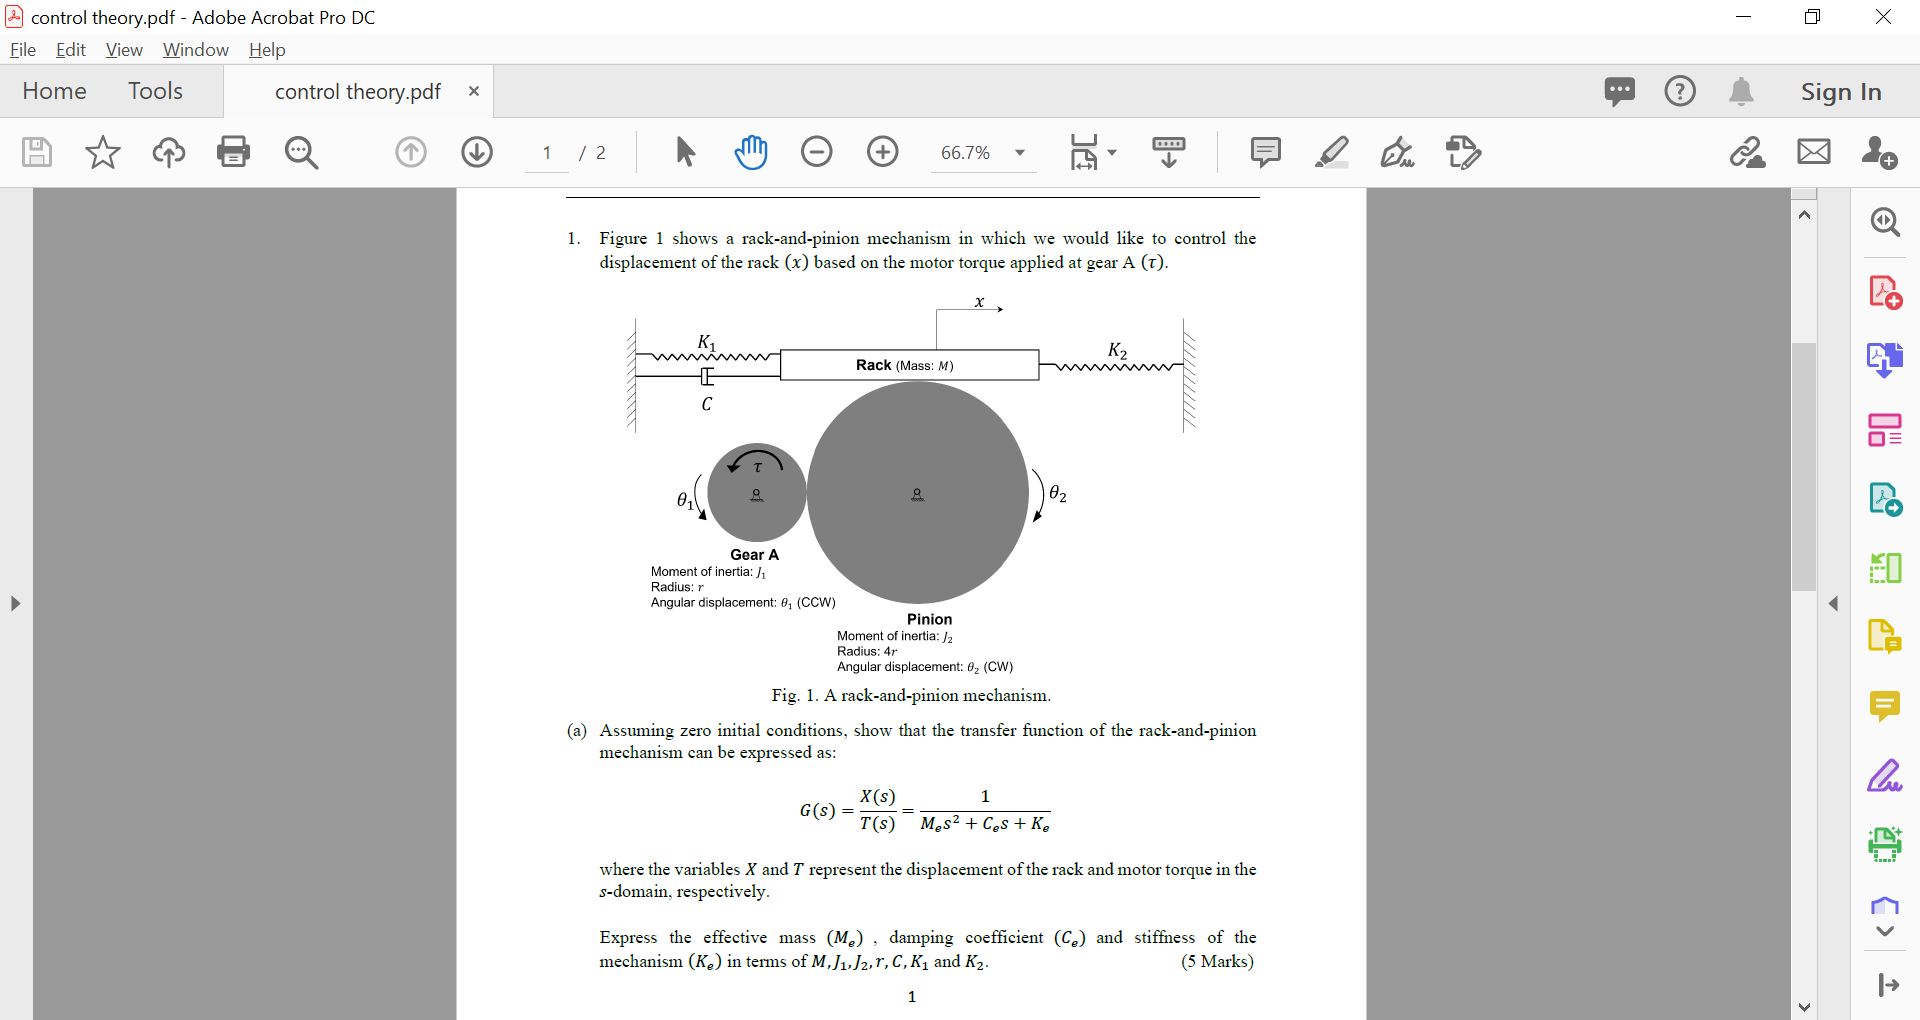This screenshot has width=1920, height=1020.
Task: Open the Sticky Note comment tool
Action: pyautogui.click(x=1265, y=152)
